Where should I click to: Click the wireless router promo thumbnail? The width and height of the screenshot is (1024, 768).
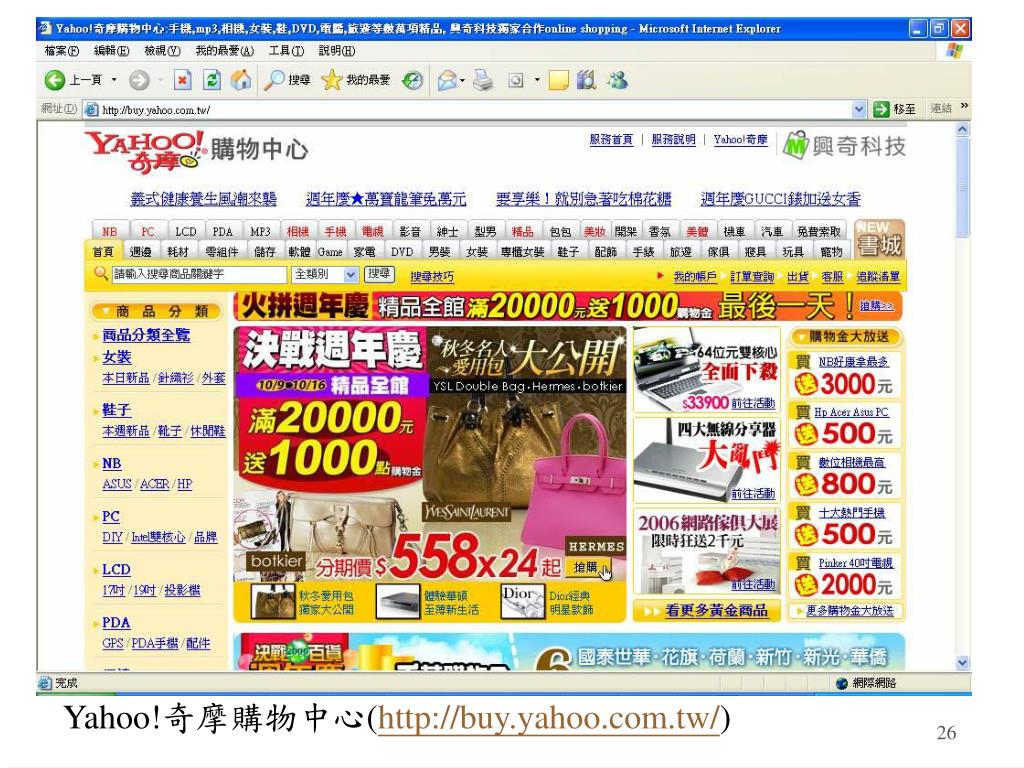707,460
